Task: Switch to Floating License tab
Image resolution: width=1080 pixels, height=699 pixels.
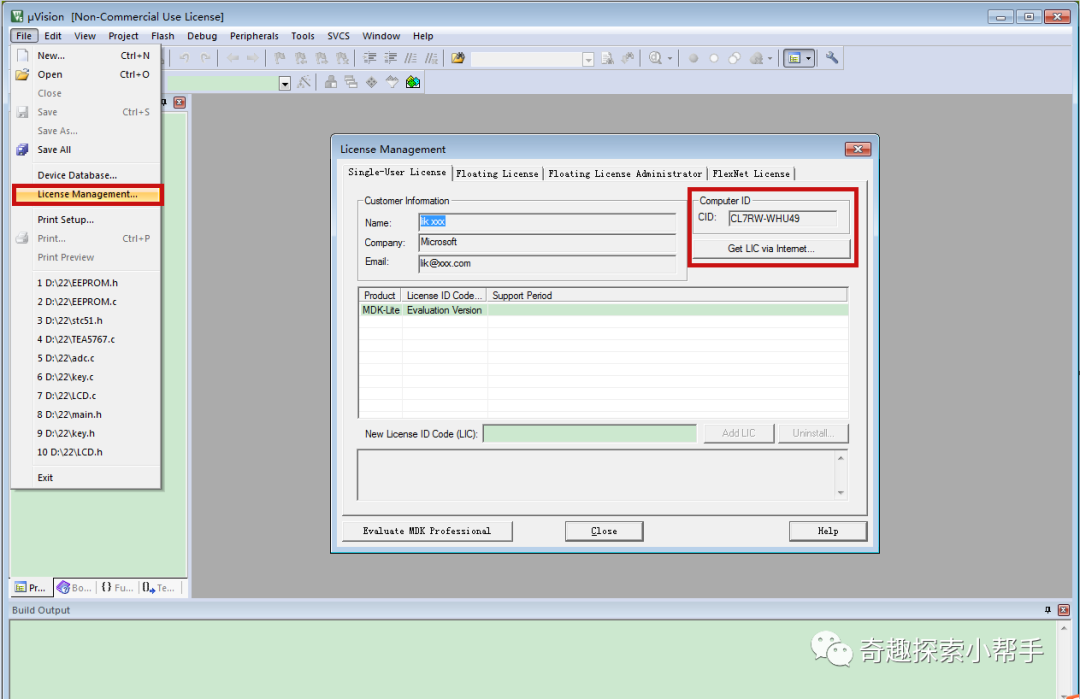Action: [x=497, y=174]
